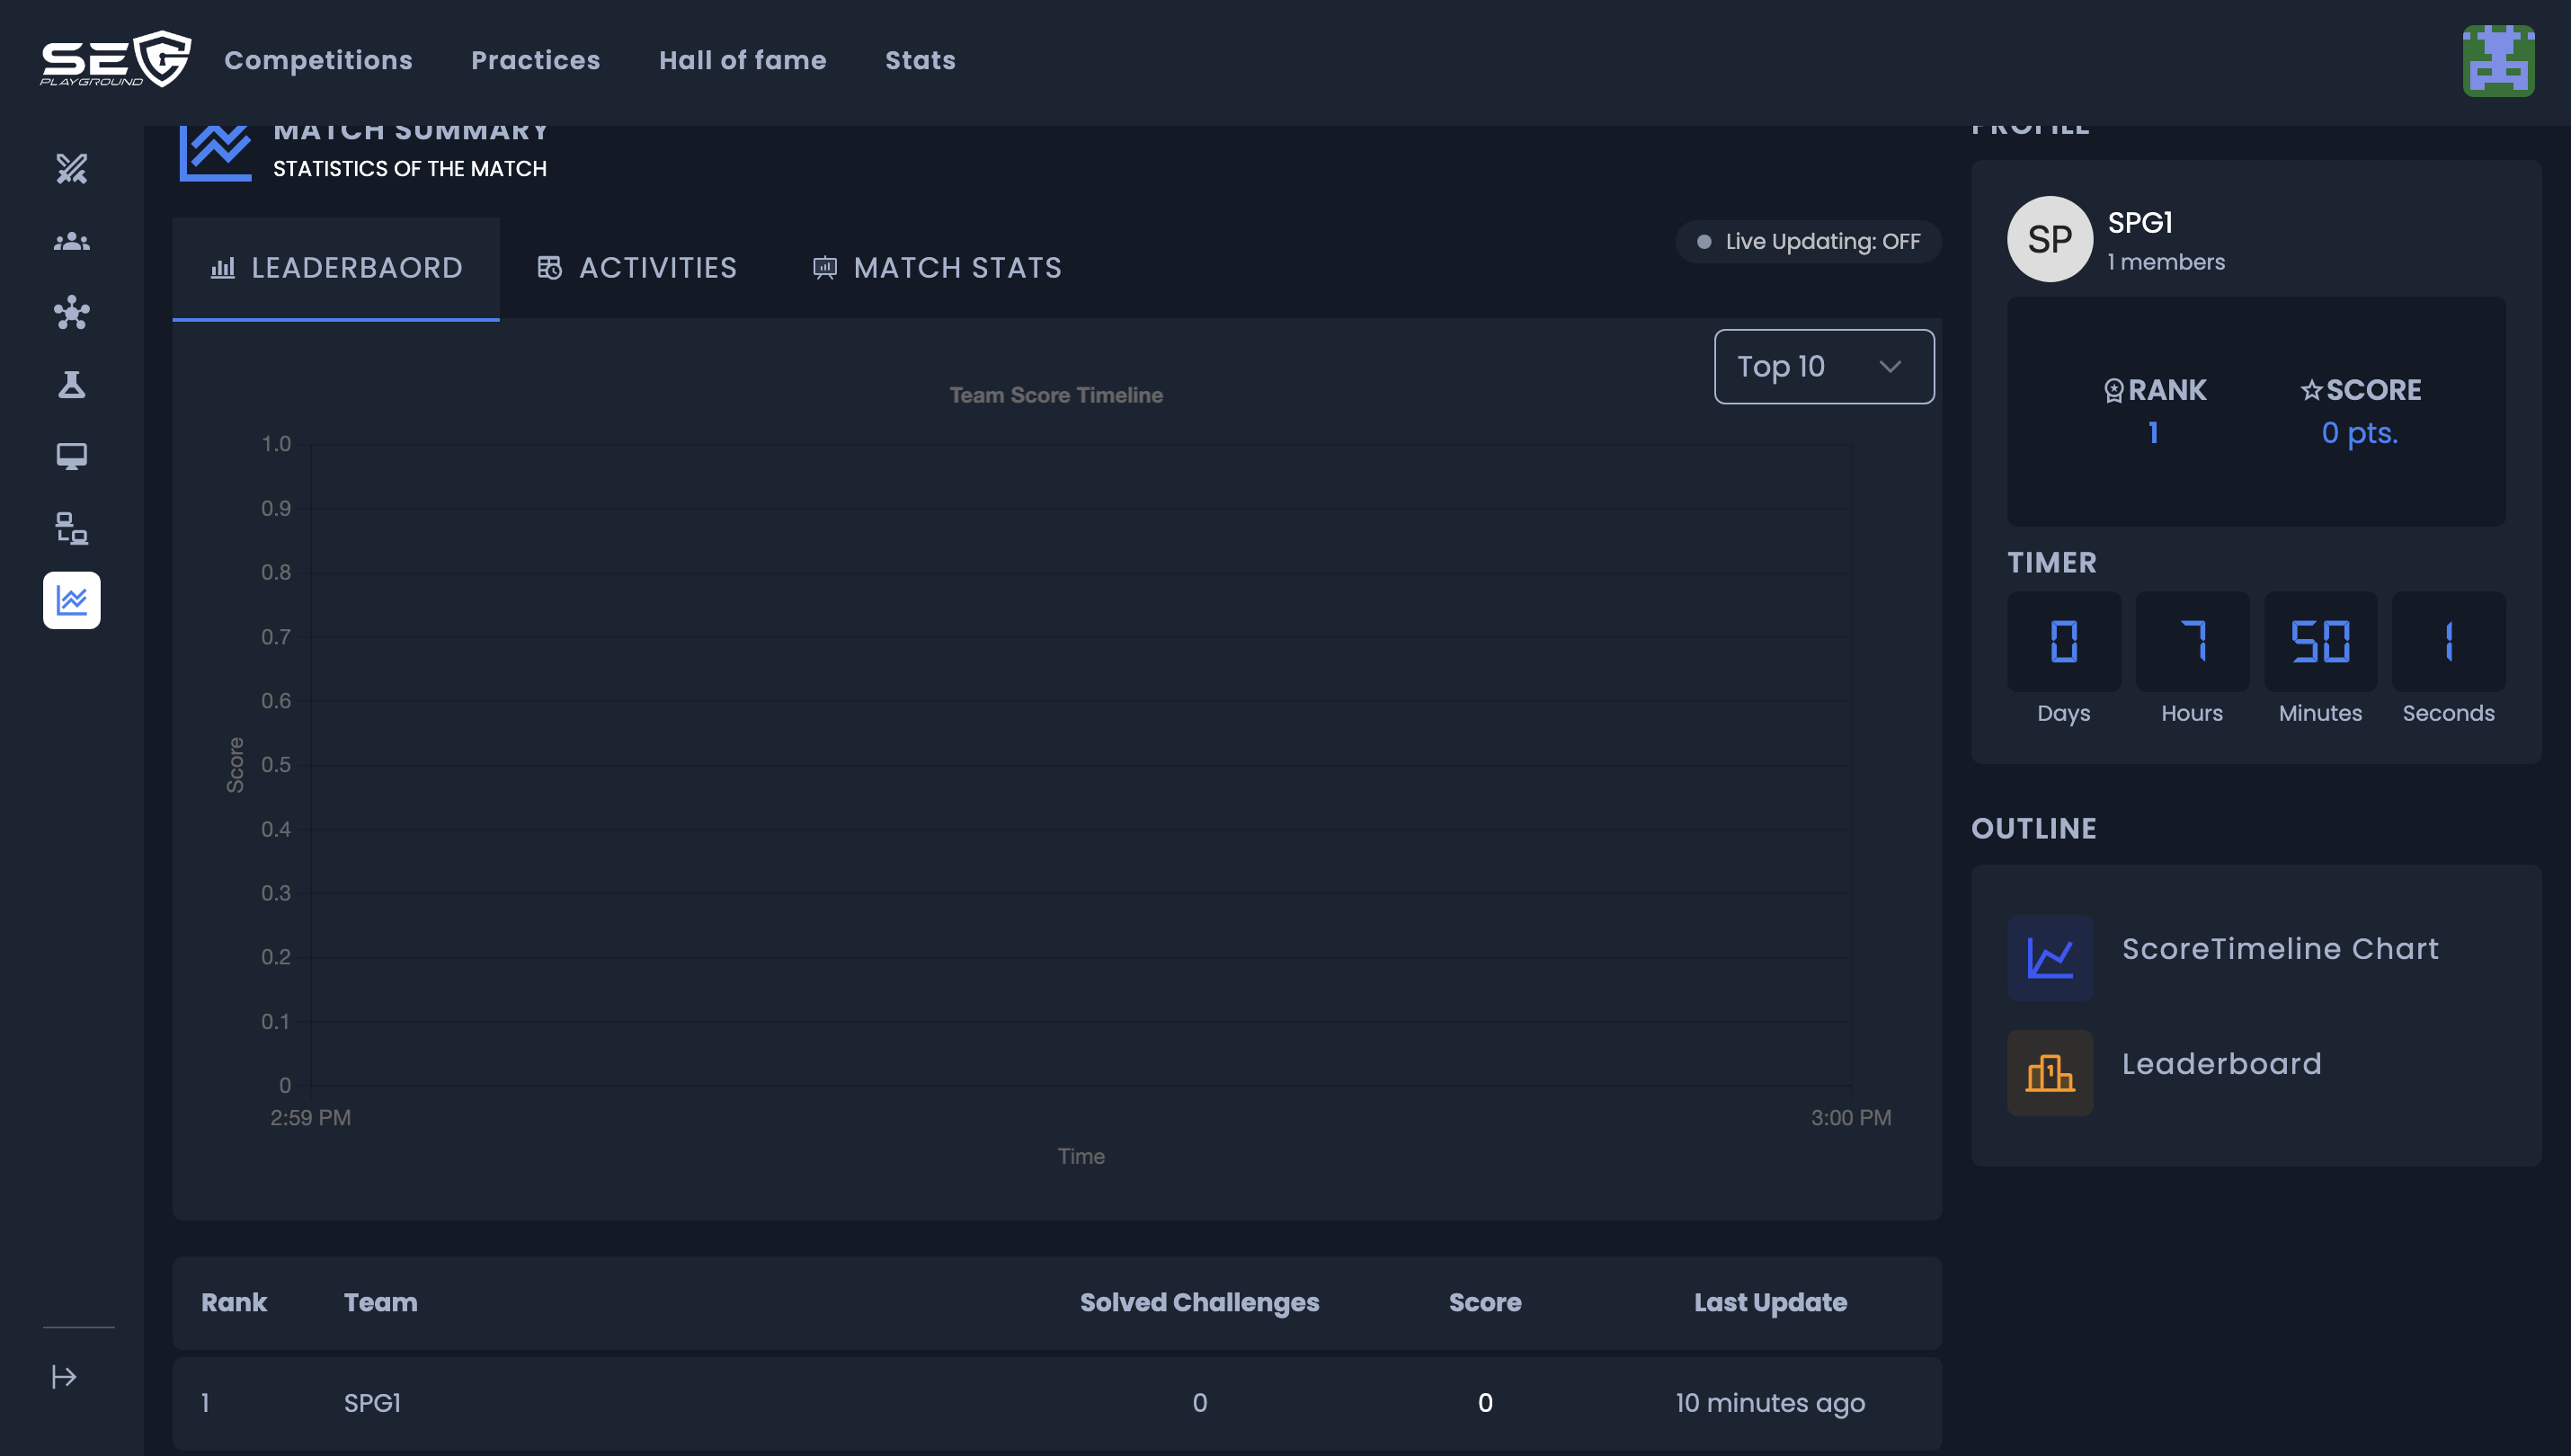Select the Leaderbaord tab

coord(336,268)
